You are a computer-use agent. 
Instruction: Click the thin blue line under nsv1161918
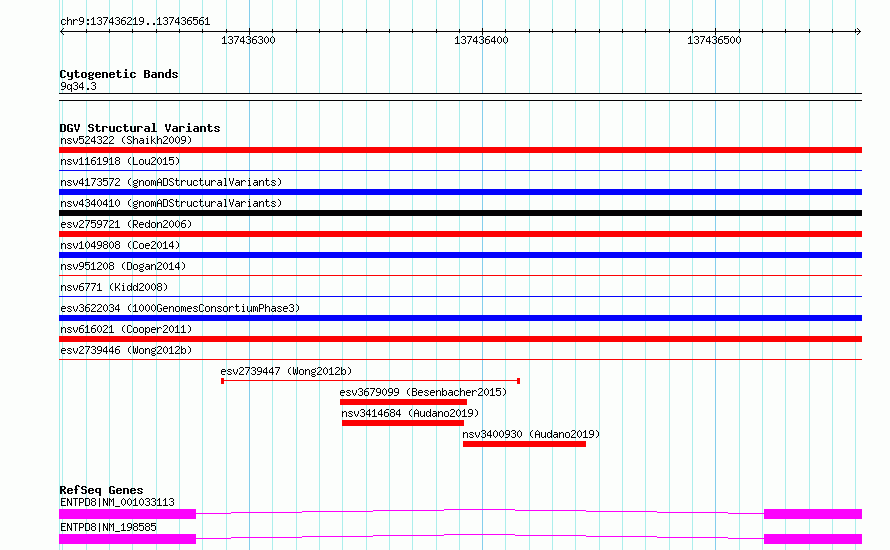(460, 170)
